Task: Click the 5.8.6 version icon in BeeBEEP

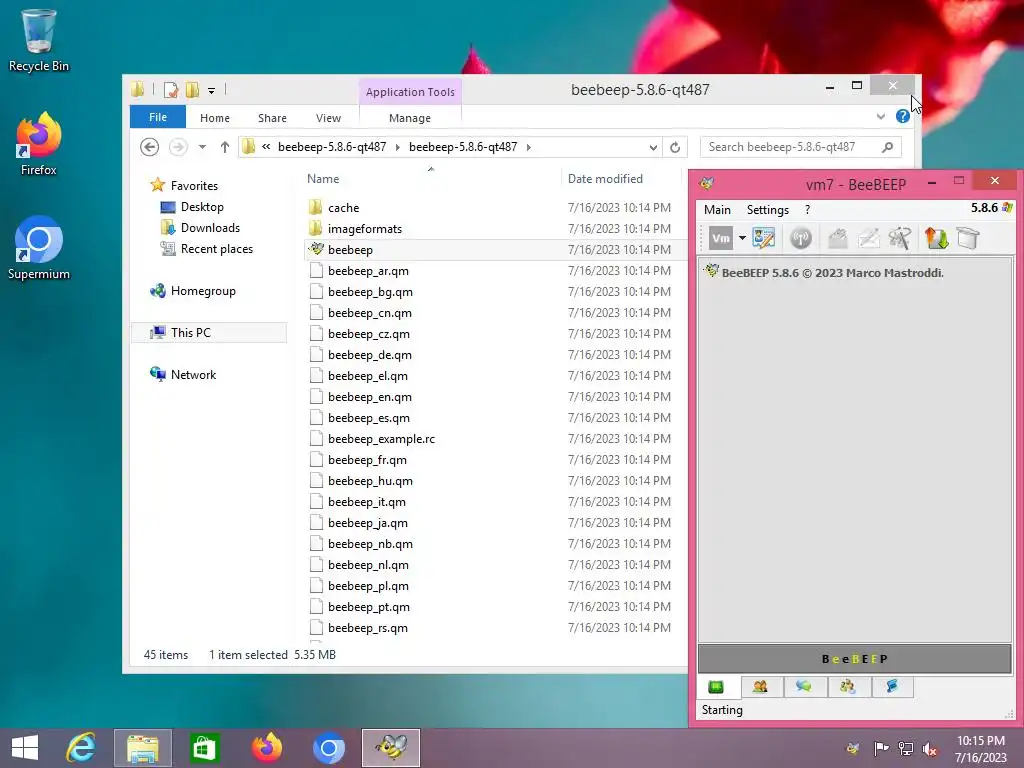Action: 1007,208
